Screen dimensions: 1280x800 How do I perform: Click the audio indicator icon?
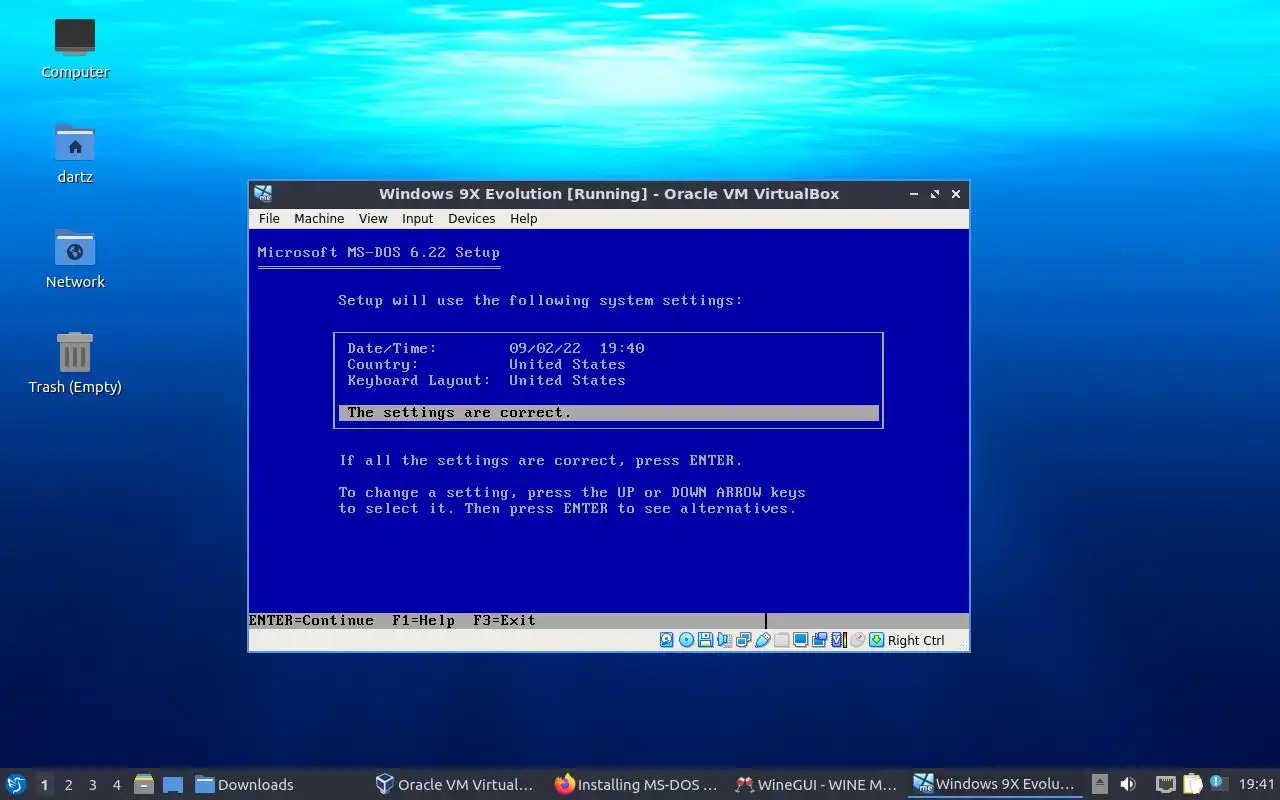click(724, 640)
